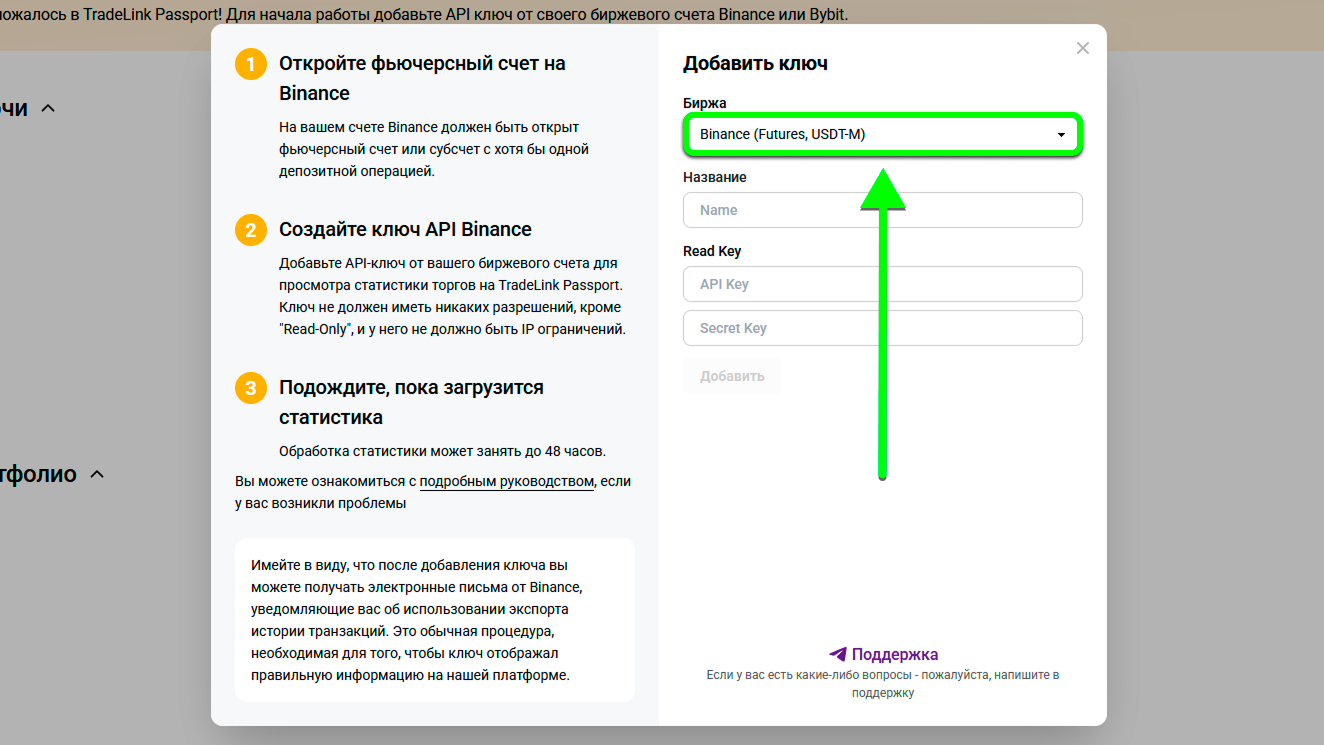Viewport: 1324px width, 745px height.
Task: Click the Secret Key input field
Action: [882, 328]
